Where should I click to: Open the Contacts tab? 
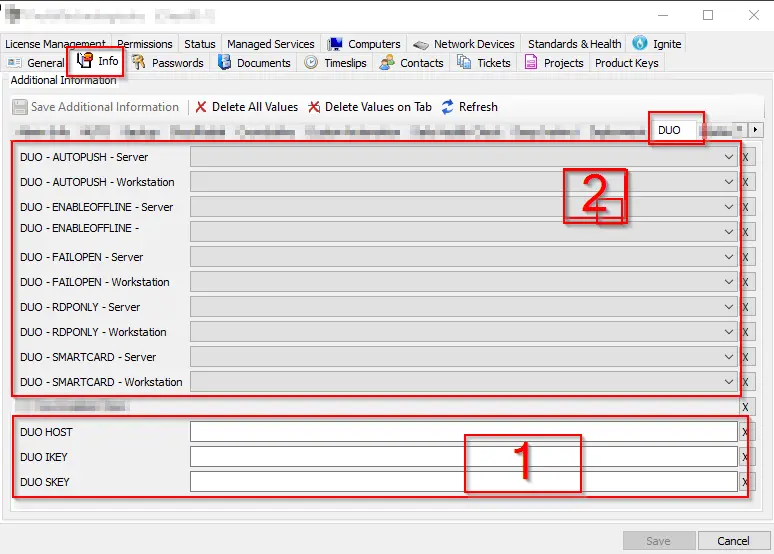(x=411, y=63)
